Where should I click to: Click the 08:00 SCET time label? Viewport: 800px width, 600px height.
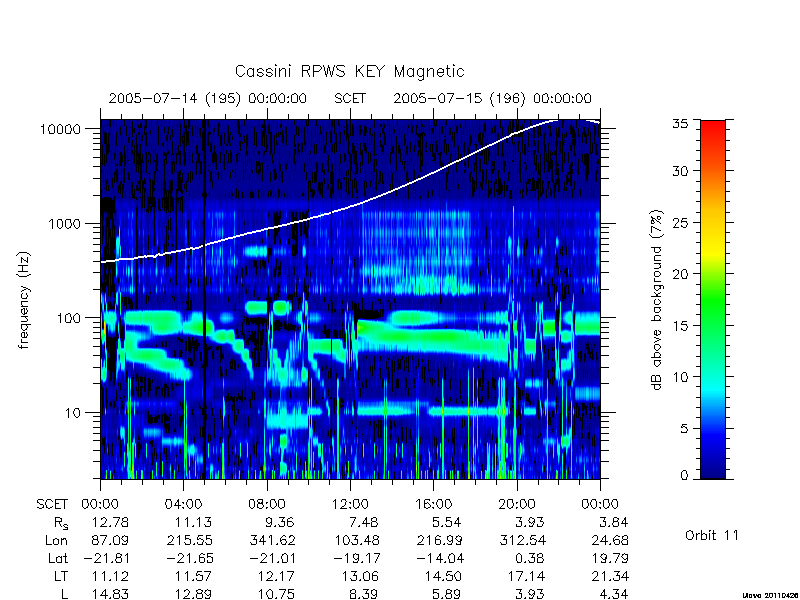267,505
